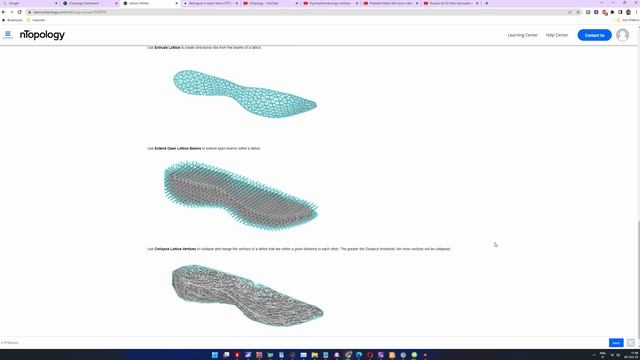
Task: Open Chrome's three-dot menu
Action: [636, 12]
